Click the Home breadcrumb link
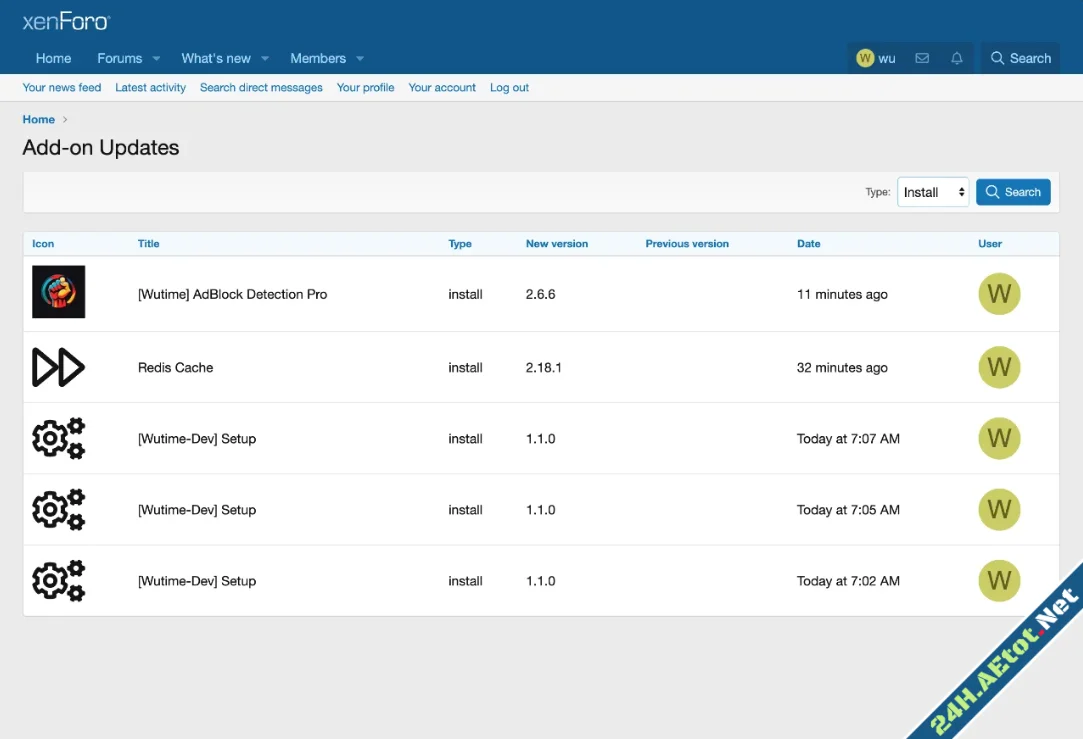Image resolution: width=1083 pixels, height=739 pixels. (x=39, y=119)
